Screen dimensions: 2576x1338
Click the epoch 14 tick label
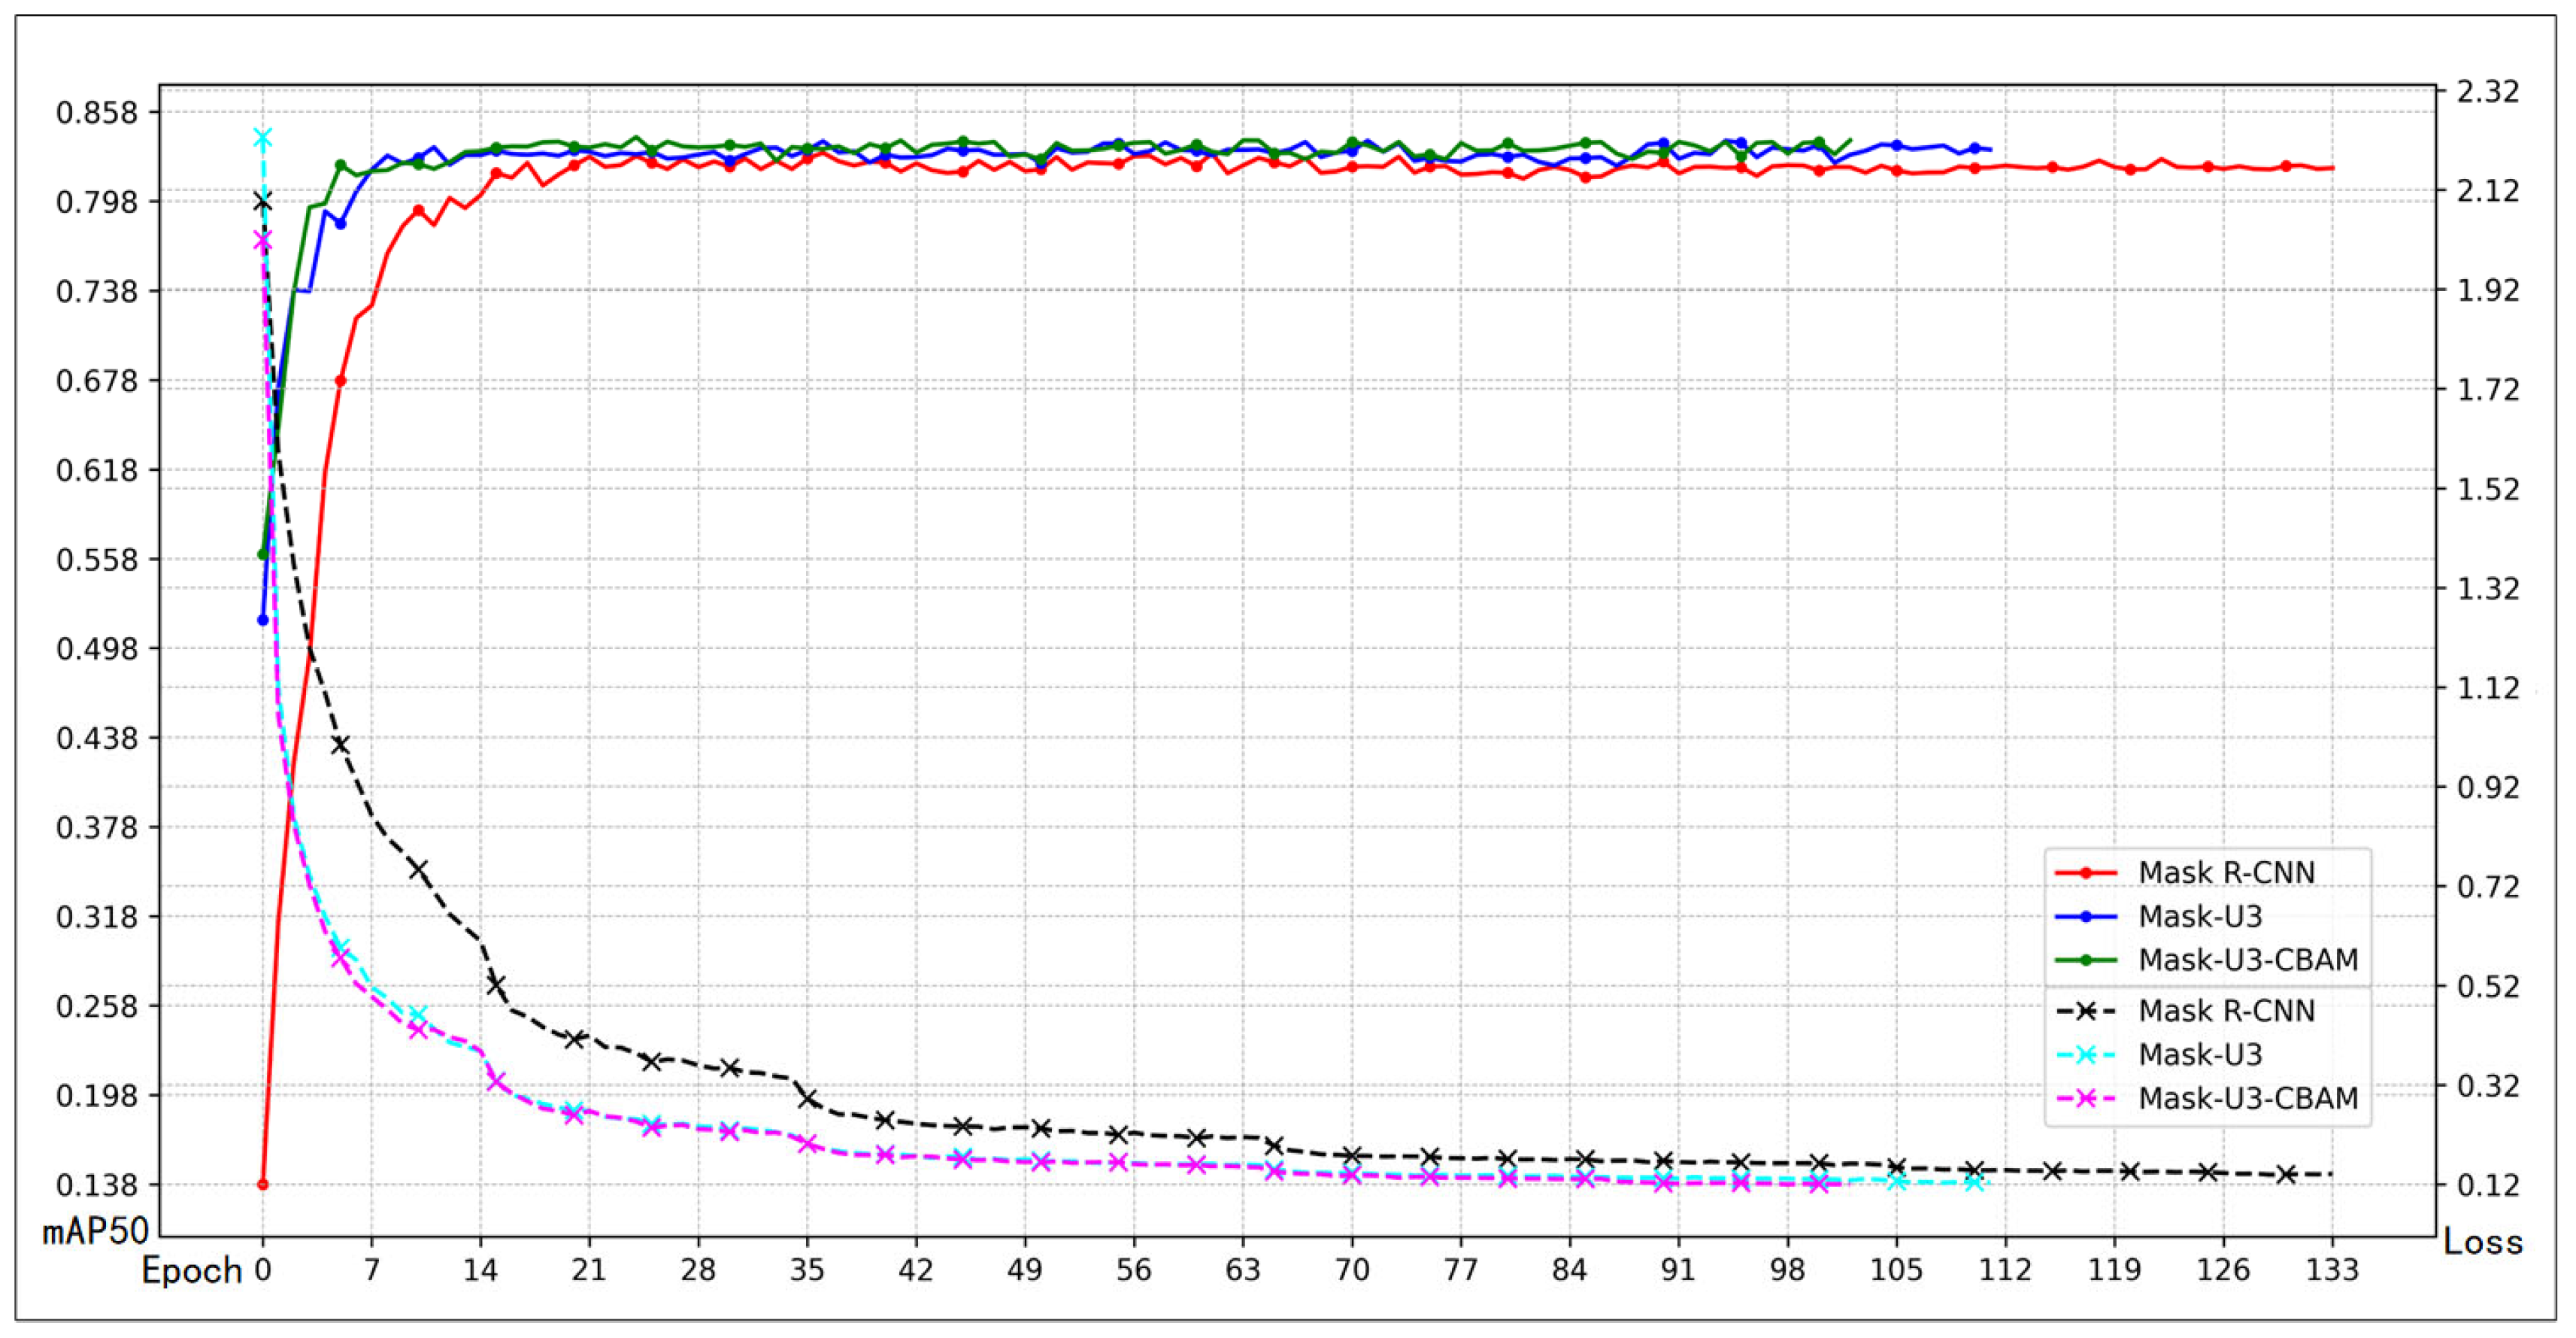click(x=480, y=1270)
